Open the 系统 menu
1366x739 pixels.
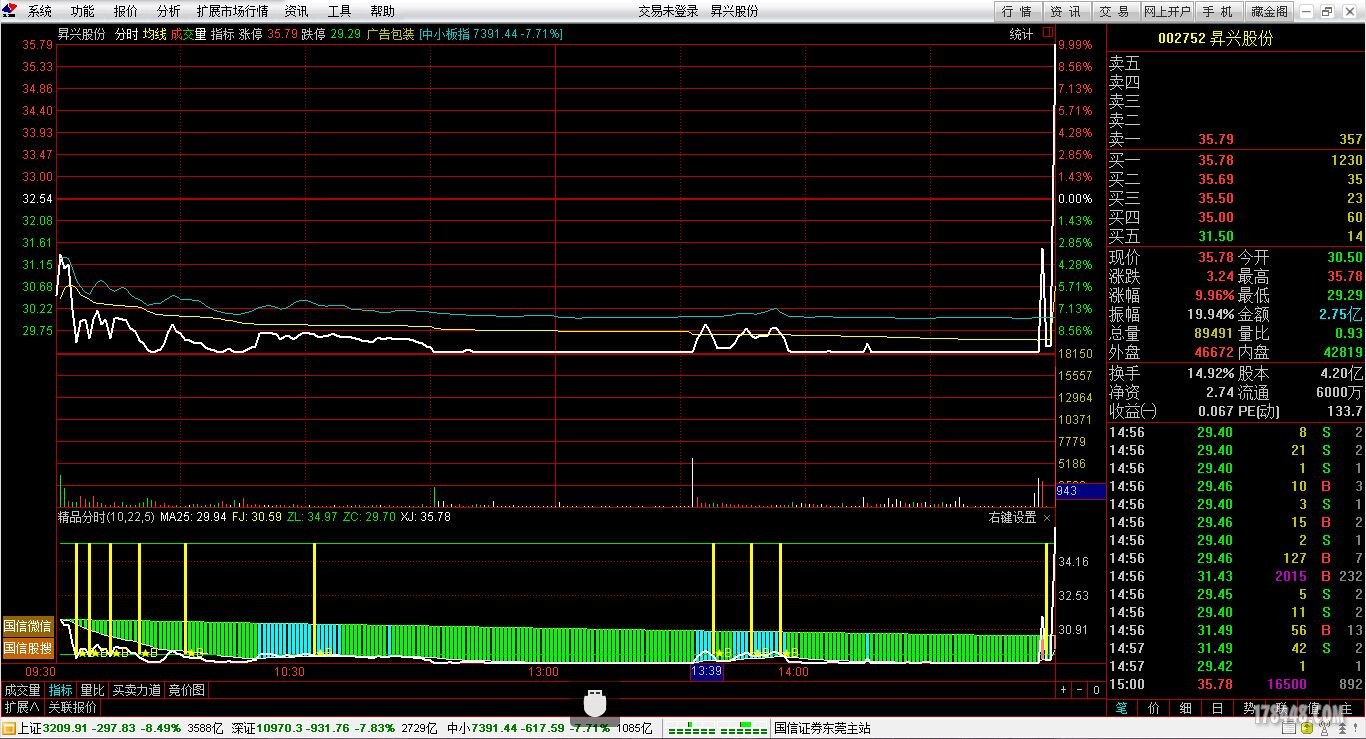[x=40, y=11]
